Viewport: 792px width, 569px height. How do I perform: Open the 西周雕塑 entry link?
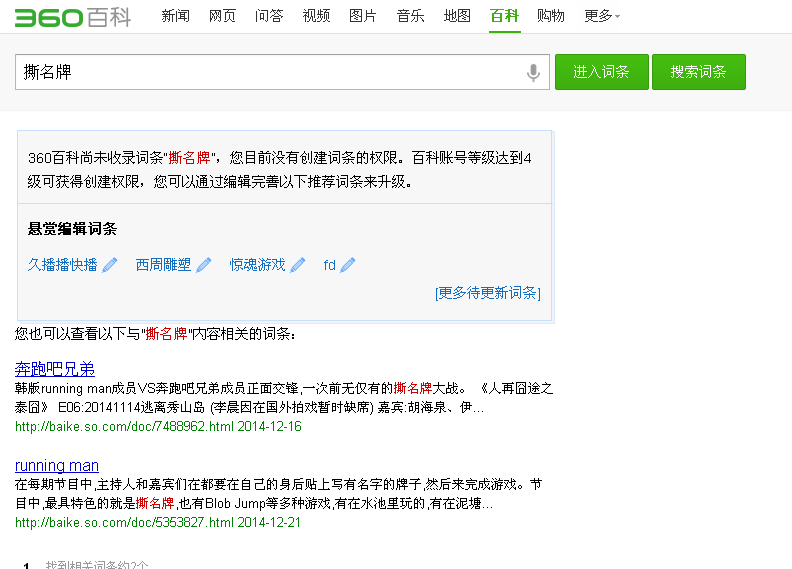click(163, 265)
